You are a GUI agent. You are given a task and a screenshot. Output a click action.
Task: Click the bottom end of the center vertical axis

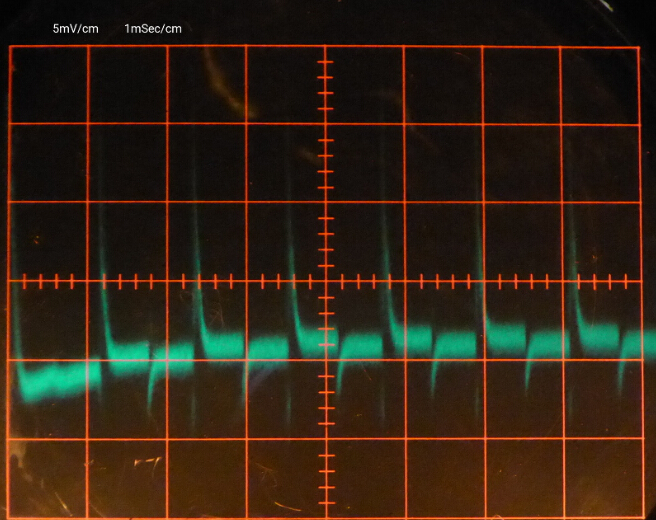pos(325,516)
